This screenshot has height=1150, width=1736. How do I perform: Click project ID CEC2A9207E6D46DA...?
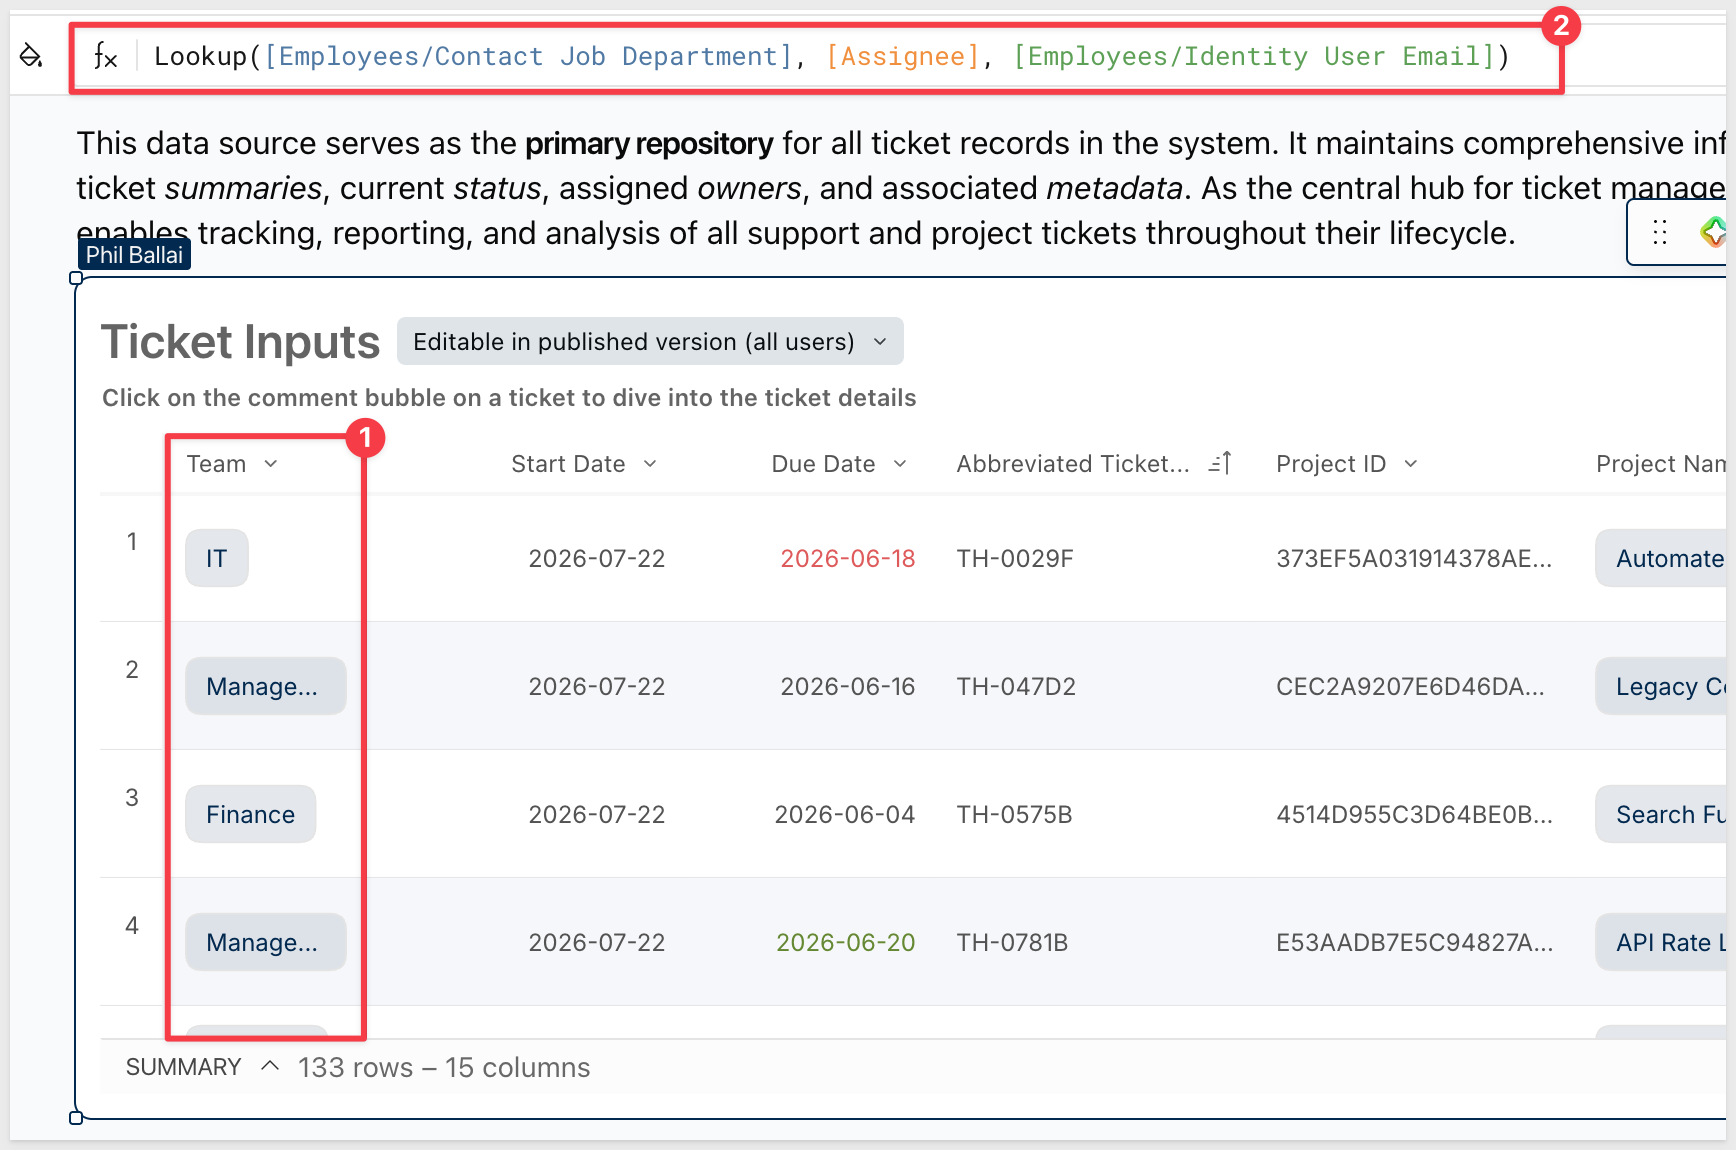[x=1410, y=686]
